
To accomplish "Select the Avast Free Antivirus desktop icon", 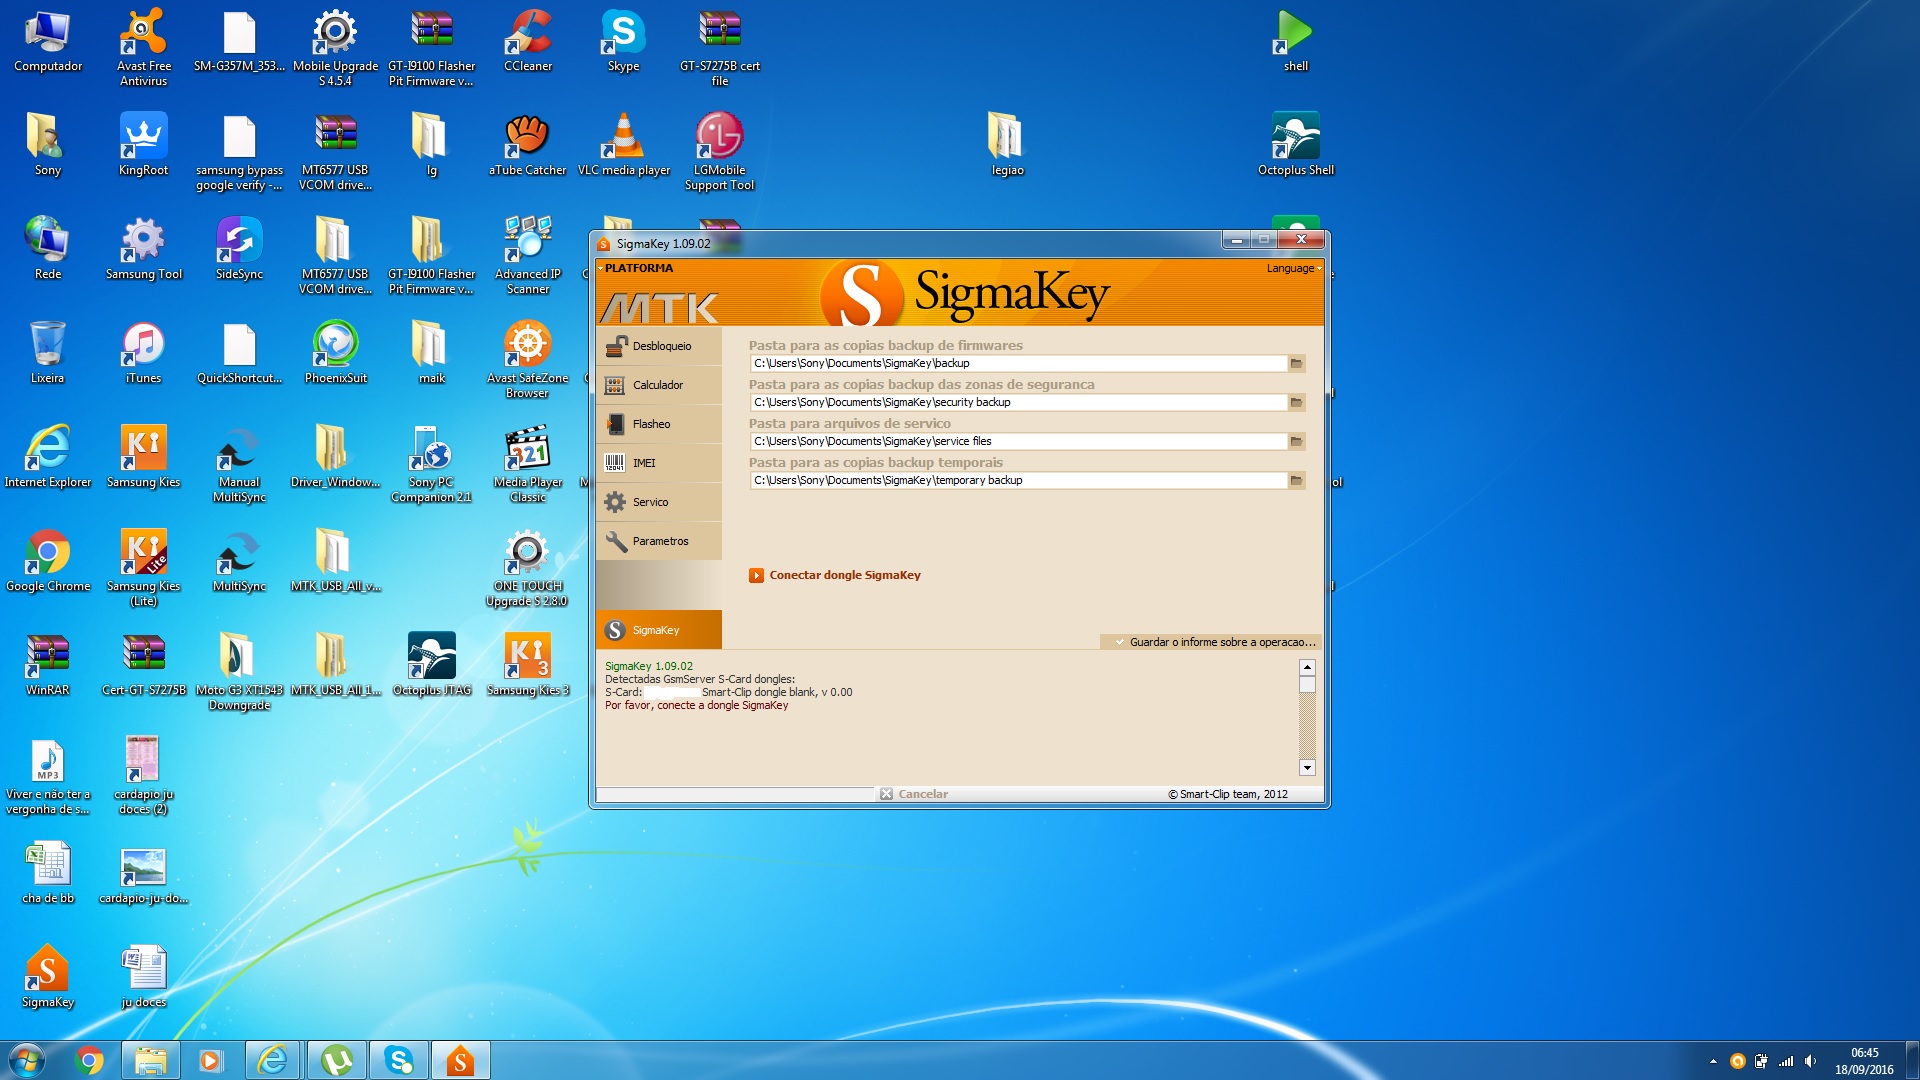I will point(144,46).
